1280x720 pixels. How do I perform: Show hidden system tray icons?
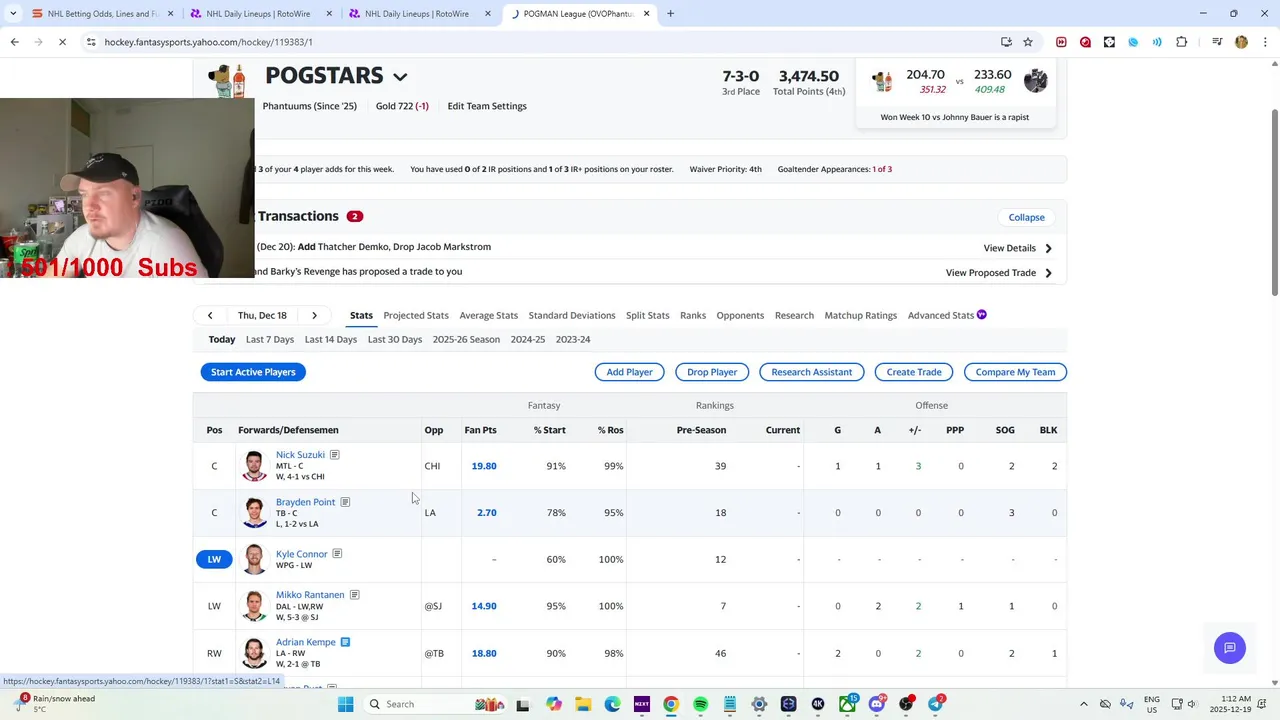1084,704
